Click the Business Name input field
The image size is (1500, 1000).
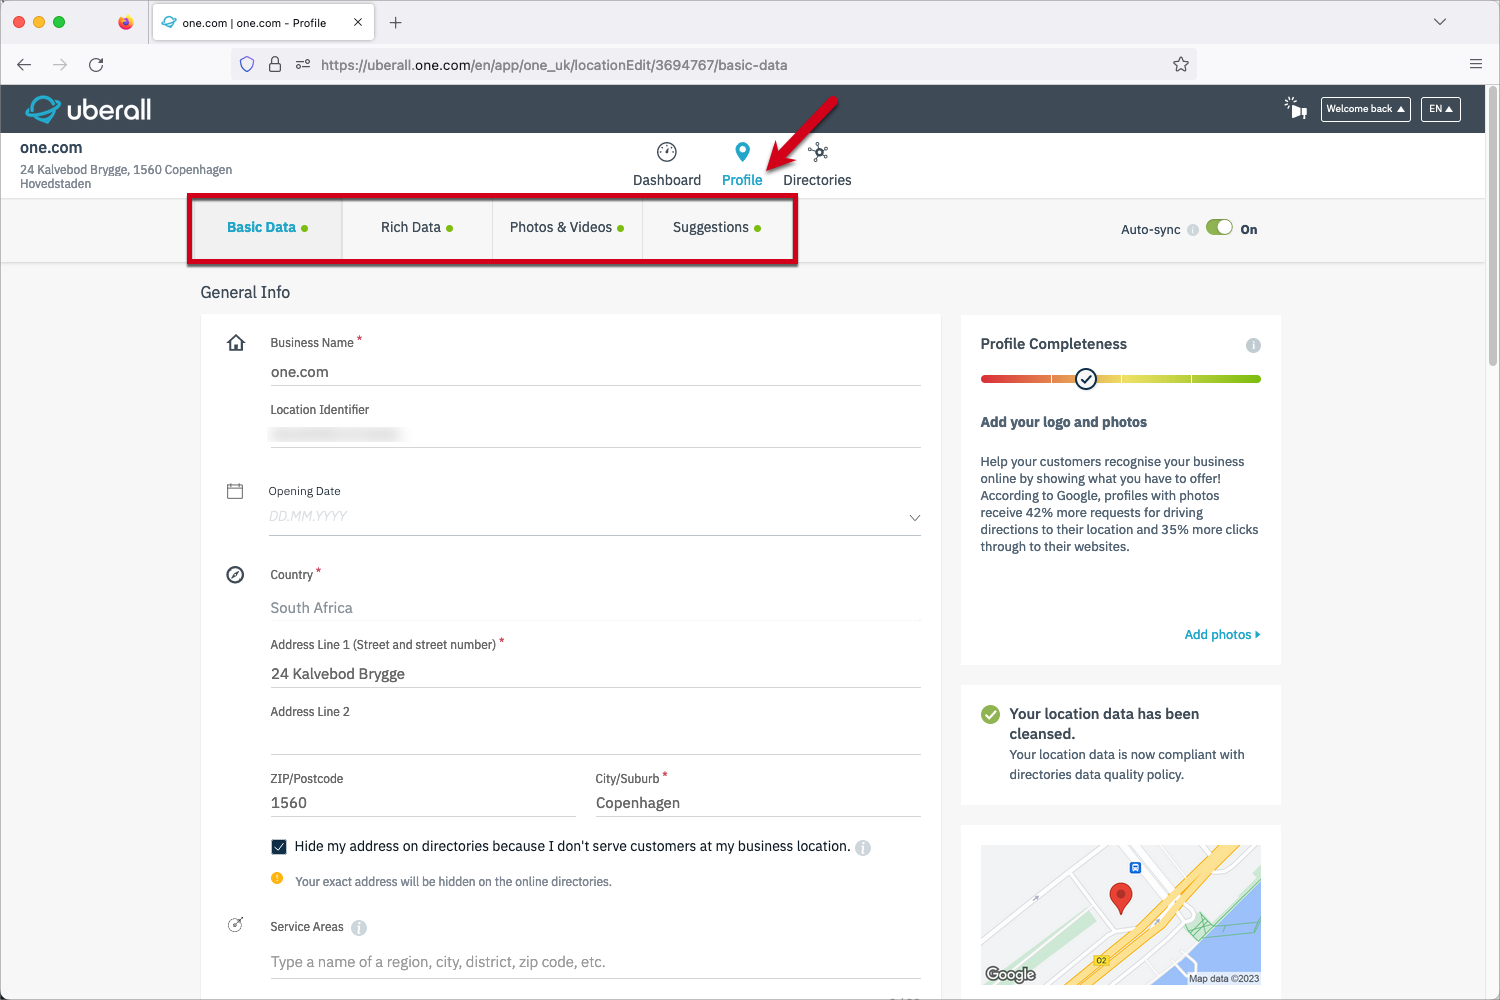tap(594, 372)
